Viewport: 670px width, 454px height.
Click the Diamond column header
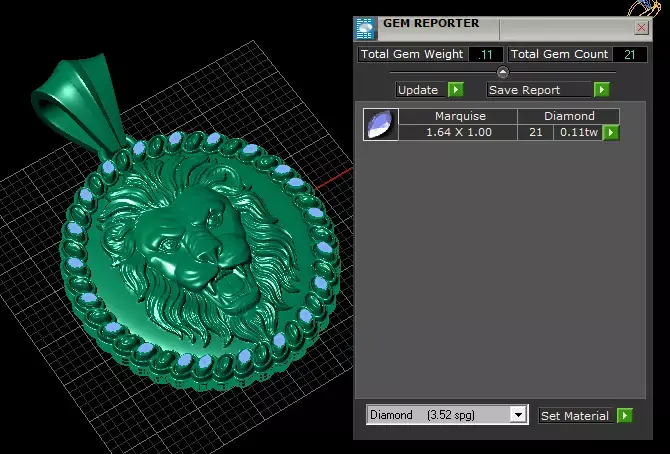[569, 116]
